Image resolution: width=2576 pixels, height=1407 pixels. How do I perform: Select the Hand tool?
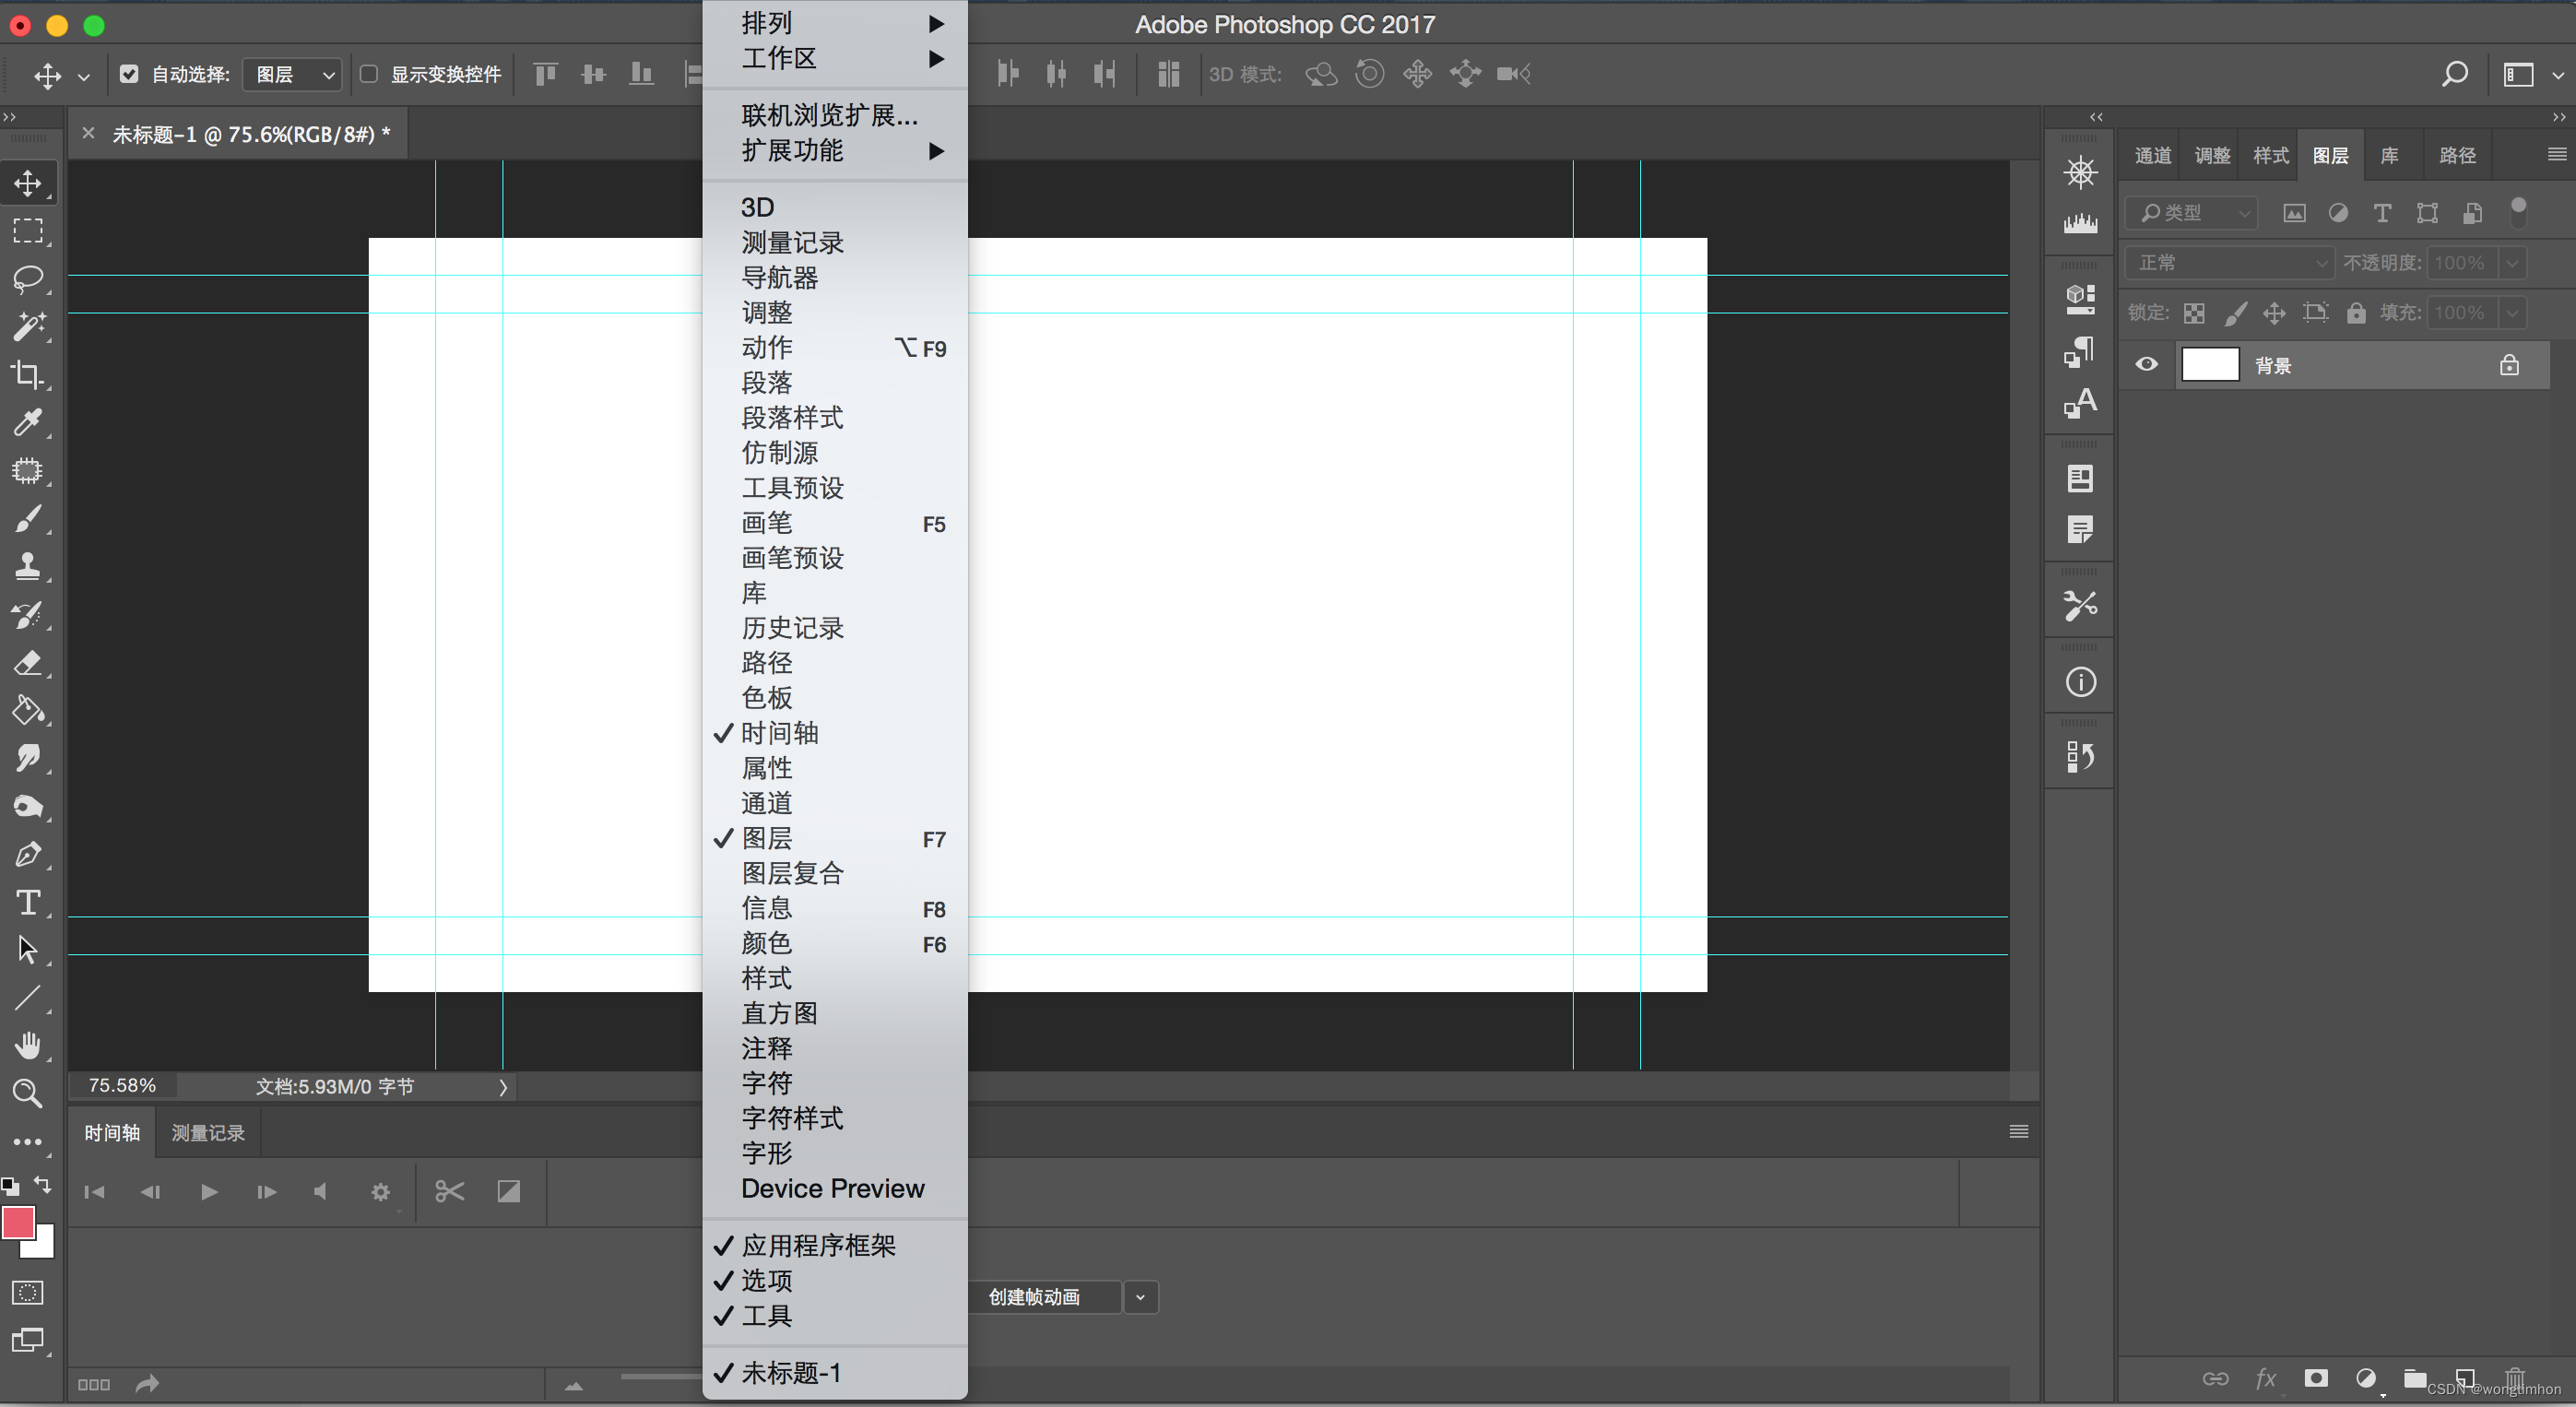(x=28, y=1046)
